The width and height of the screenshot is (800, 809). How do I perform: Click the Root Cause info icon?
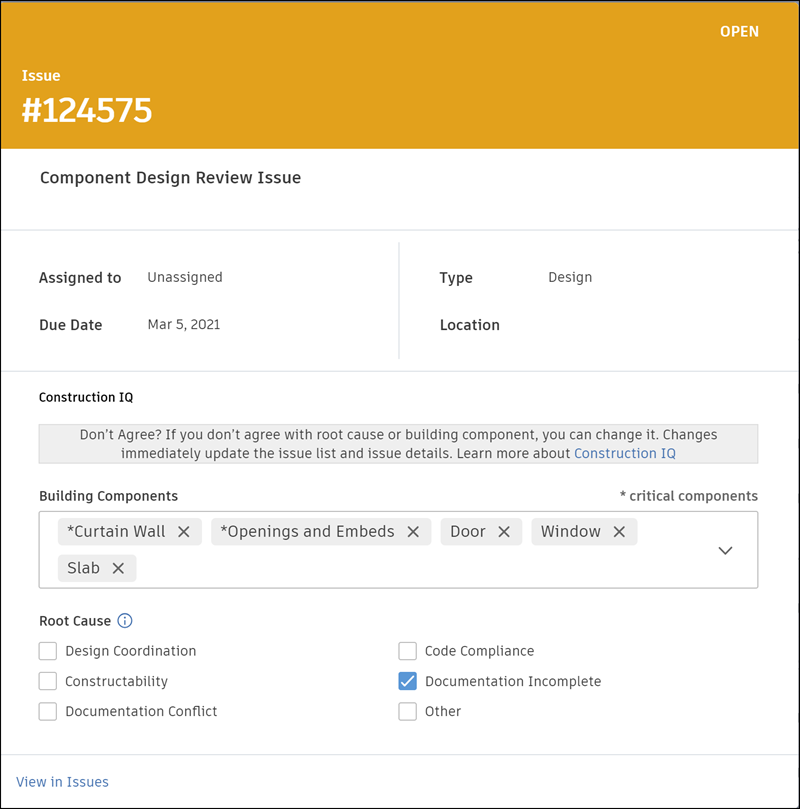point(125,621)
